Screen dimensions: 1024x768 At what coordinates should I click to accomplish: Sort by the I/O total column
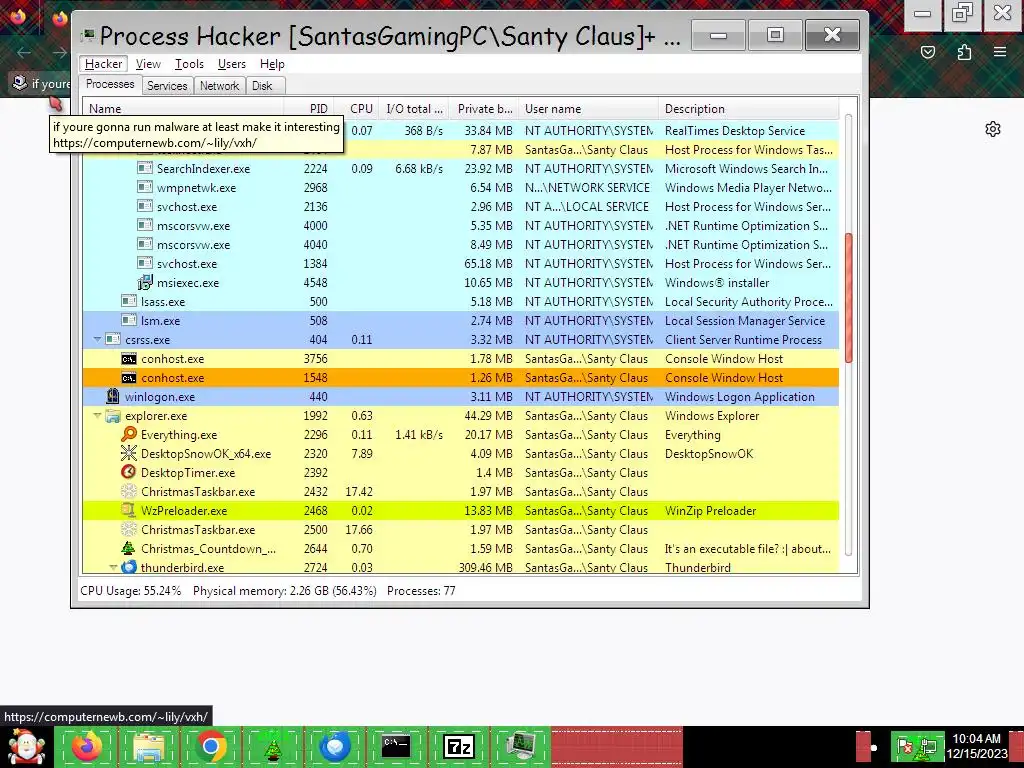[x=414, y=109]
